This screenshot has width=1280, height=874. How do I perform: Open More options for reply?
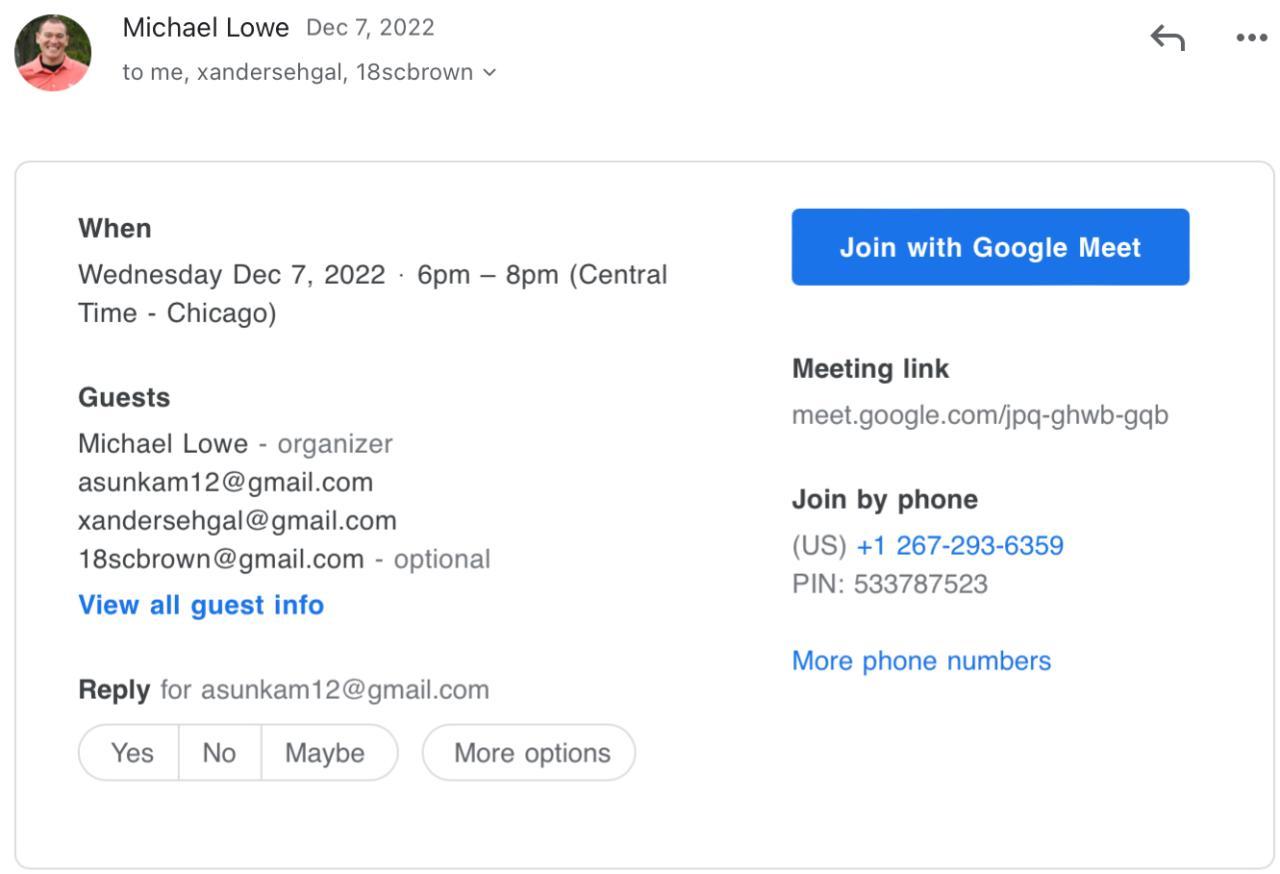pyautogui.click(x=532, y=753)
